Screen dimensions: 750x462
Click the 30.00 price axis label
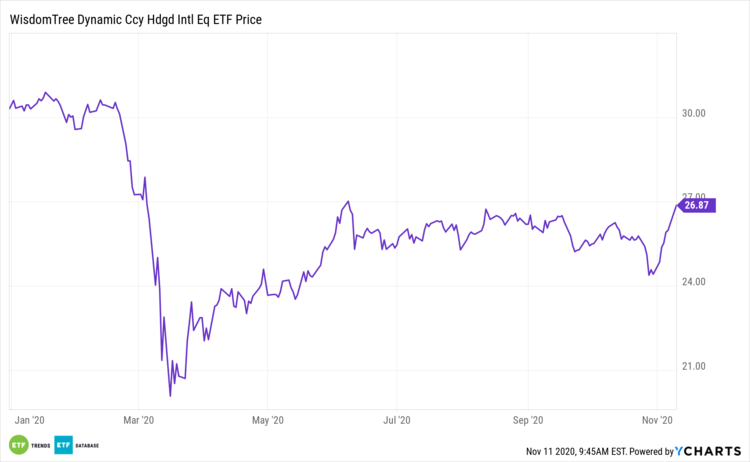click(693, 113)
